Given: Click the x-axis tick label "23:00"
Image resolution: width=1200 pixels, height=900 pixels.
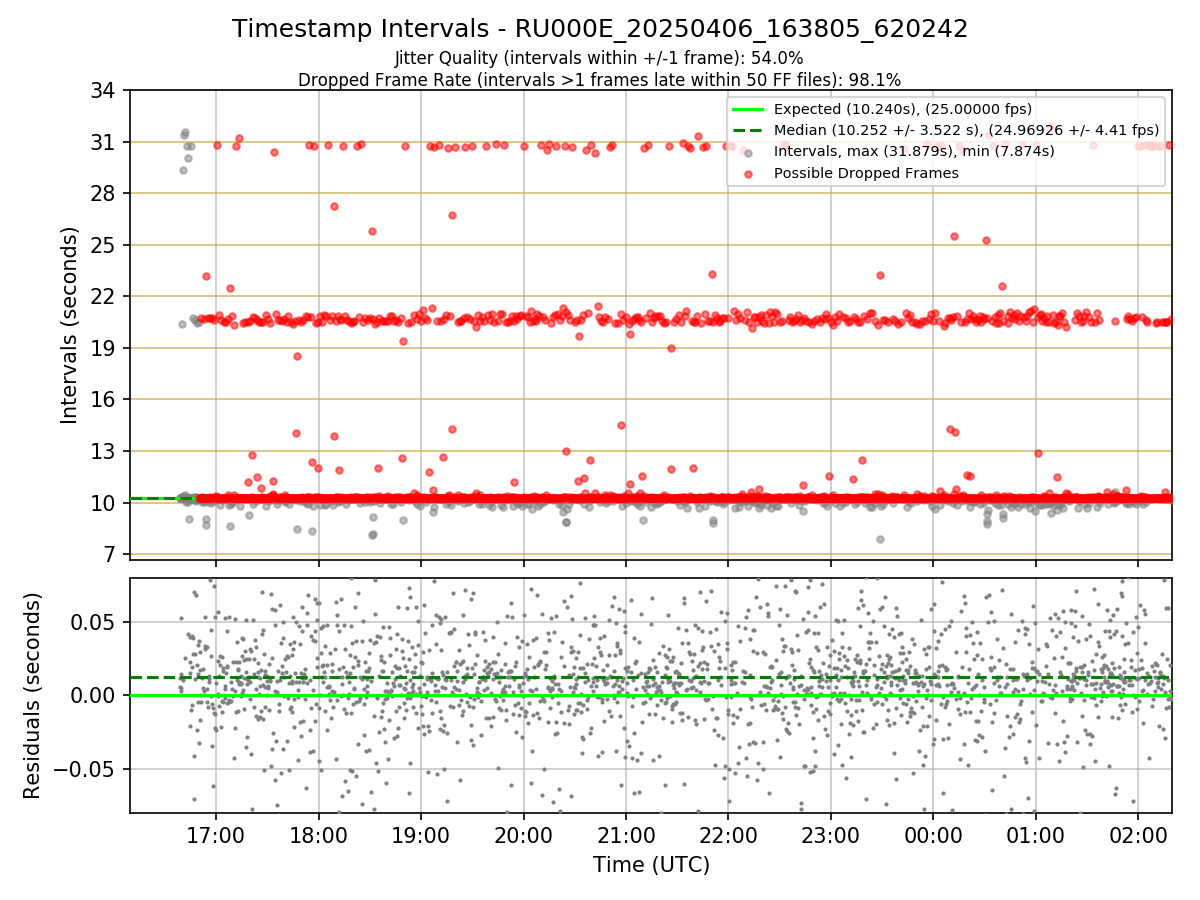Looking at the screenshot, I should point(831,834).
